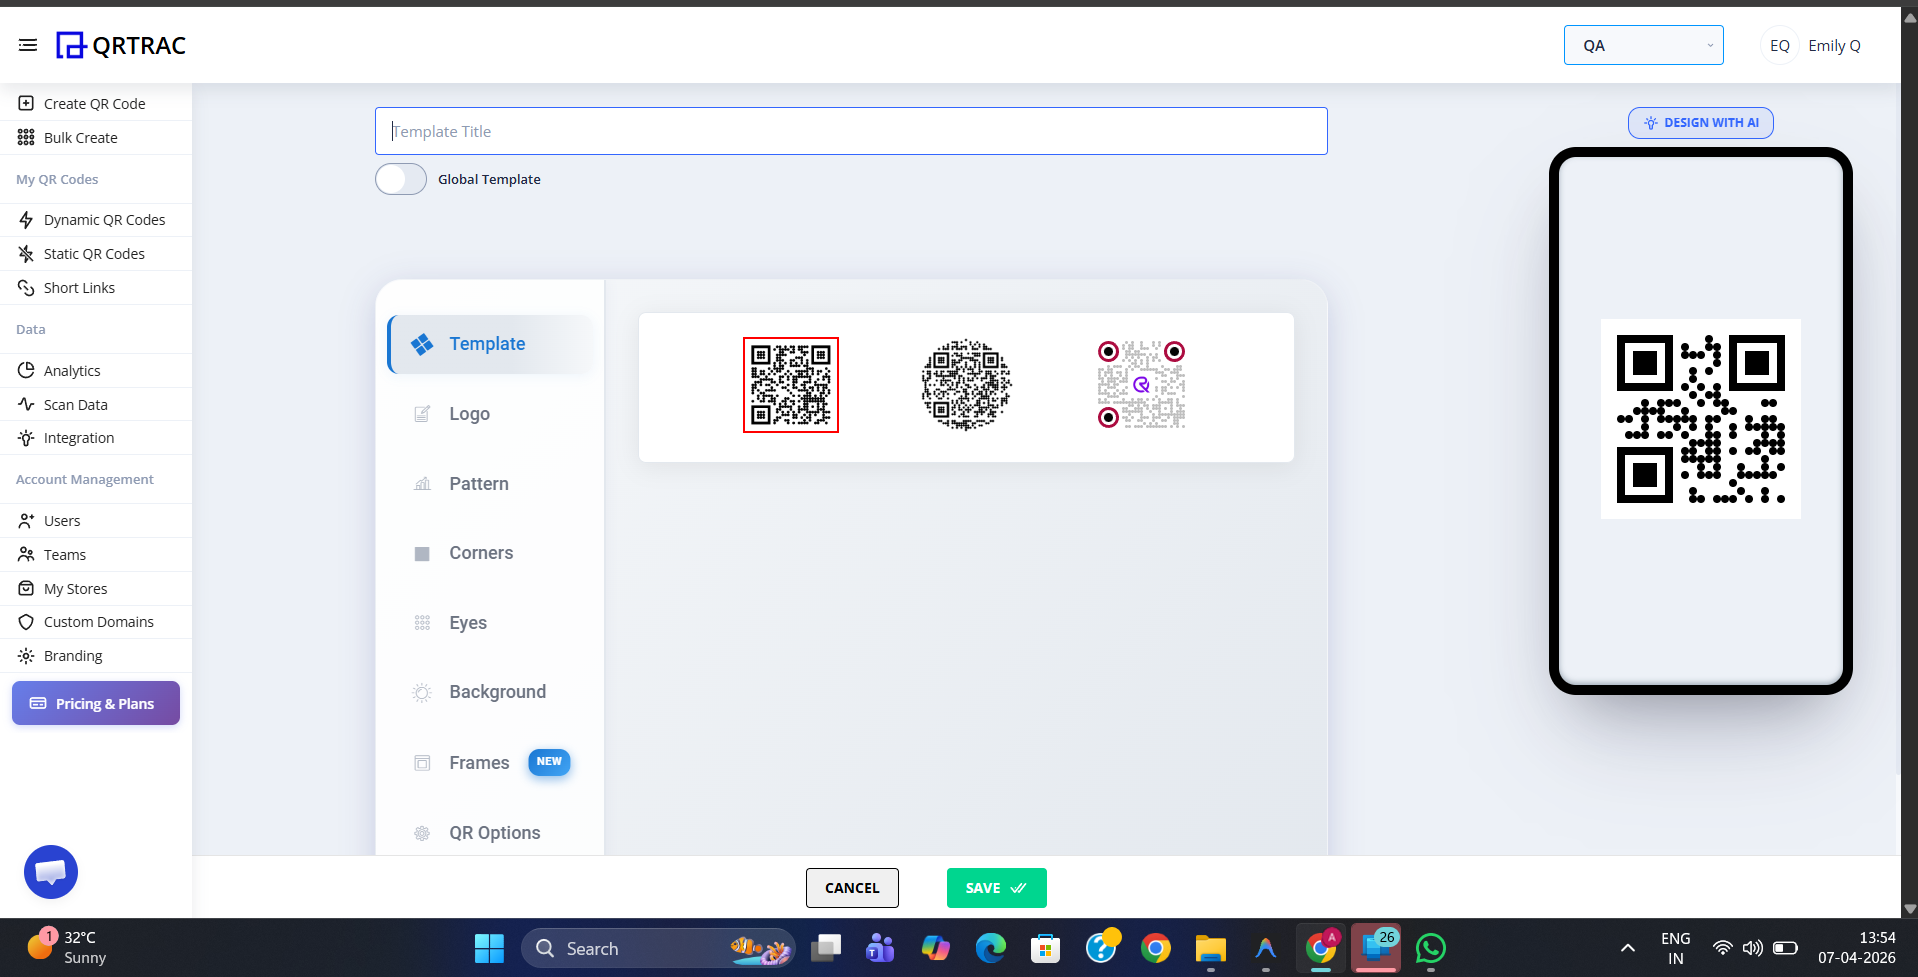
Task: Open the Eyes customization section
Action: click(467, 622)
